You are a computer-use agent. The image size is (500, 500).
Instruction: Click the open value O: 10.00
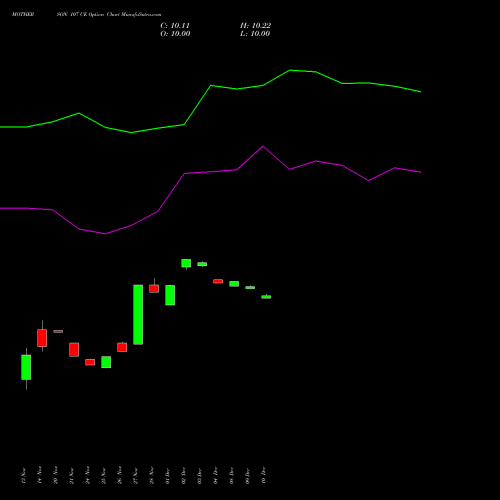175,34
